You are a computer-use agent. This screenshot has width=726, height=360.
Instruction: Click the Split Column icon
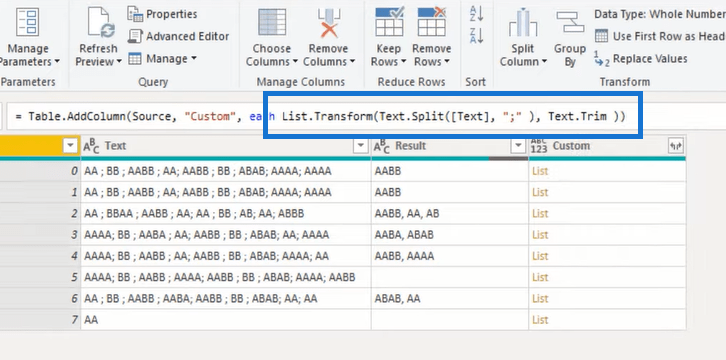(x=523, y=22)
